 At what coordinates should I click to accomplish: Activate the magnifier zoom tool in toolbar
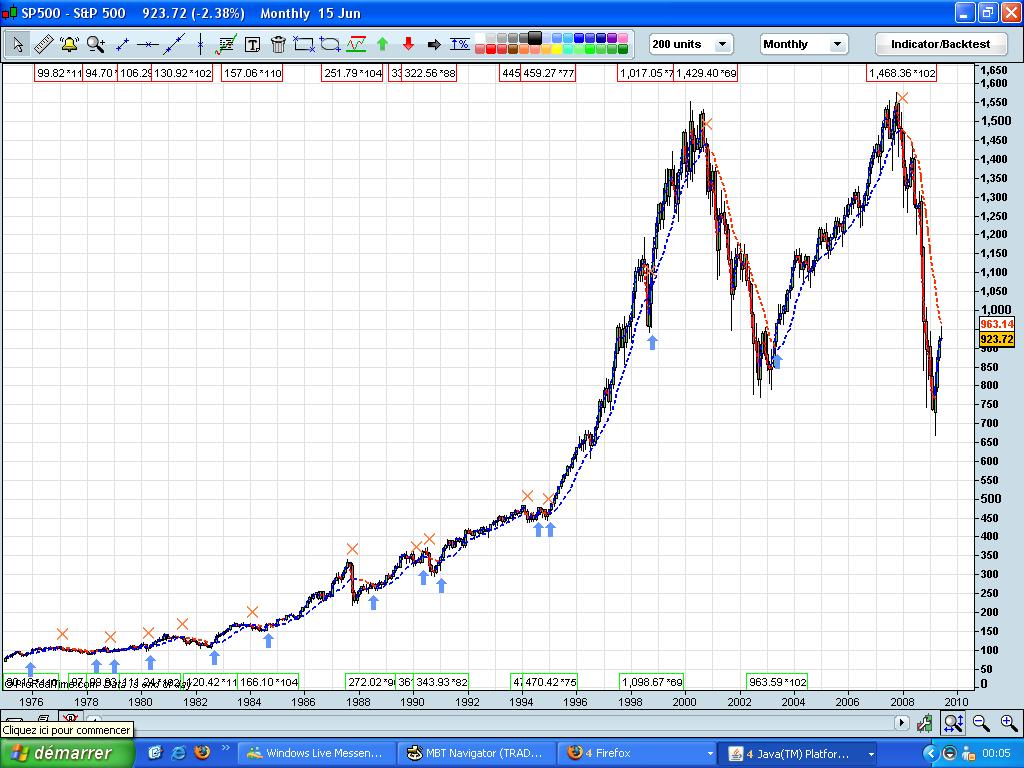[x=95, y=44]
